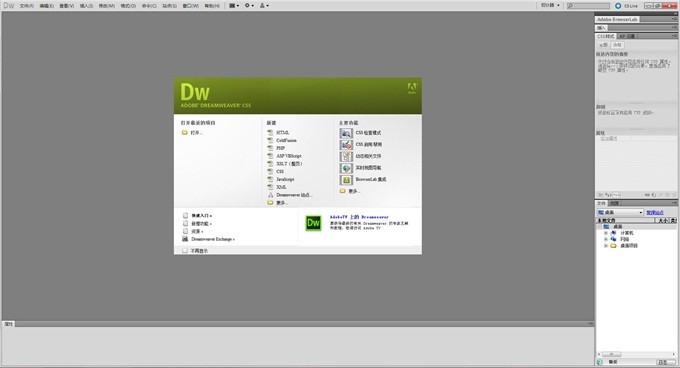680x368 pixels.
Task: Create a new JavaScript document
Action: pos(285,179)
